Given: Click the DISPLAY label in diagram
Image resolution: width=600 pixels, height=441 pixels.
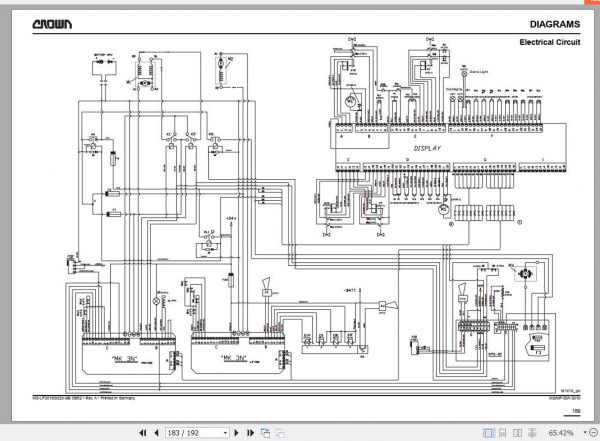Looking at the screenshot, I should pos(427,148).
